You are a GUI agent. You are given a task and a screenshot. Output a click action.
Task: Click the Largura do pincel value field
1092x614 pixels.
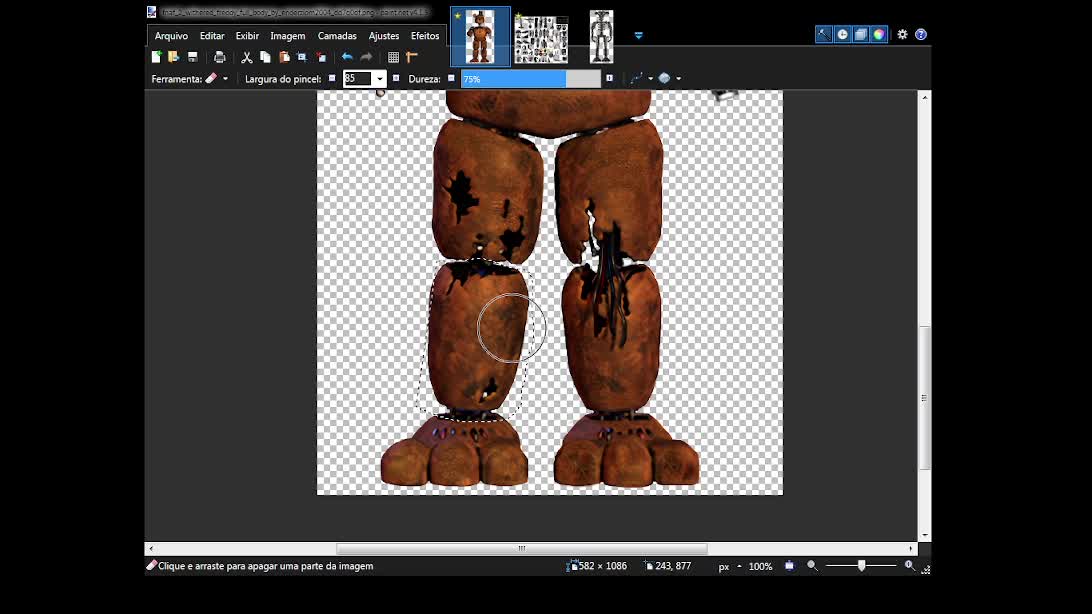coord(358,79)
